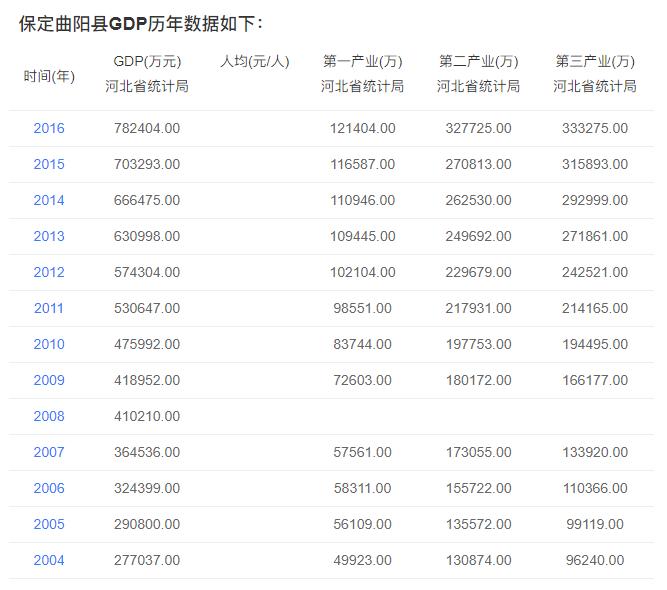Select tertiary industry value 333275.00
The image size is (667, 590).
(595, 128)
